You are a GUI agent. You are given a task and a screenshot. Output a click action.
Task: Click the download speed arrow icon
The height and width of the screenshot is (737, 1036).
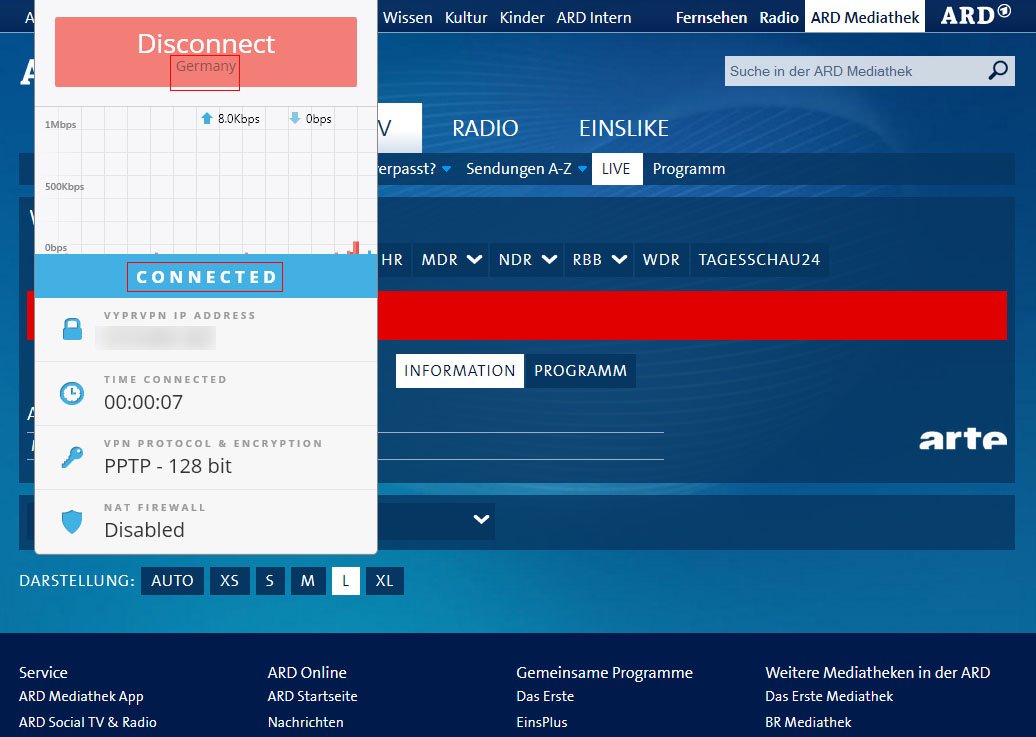[x=295, y=118]
